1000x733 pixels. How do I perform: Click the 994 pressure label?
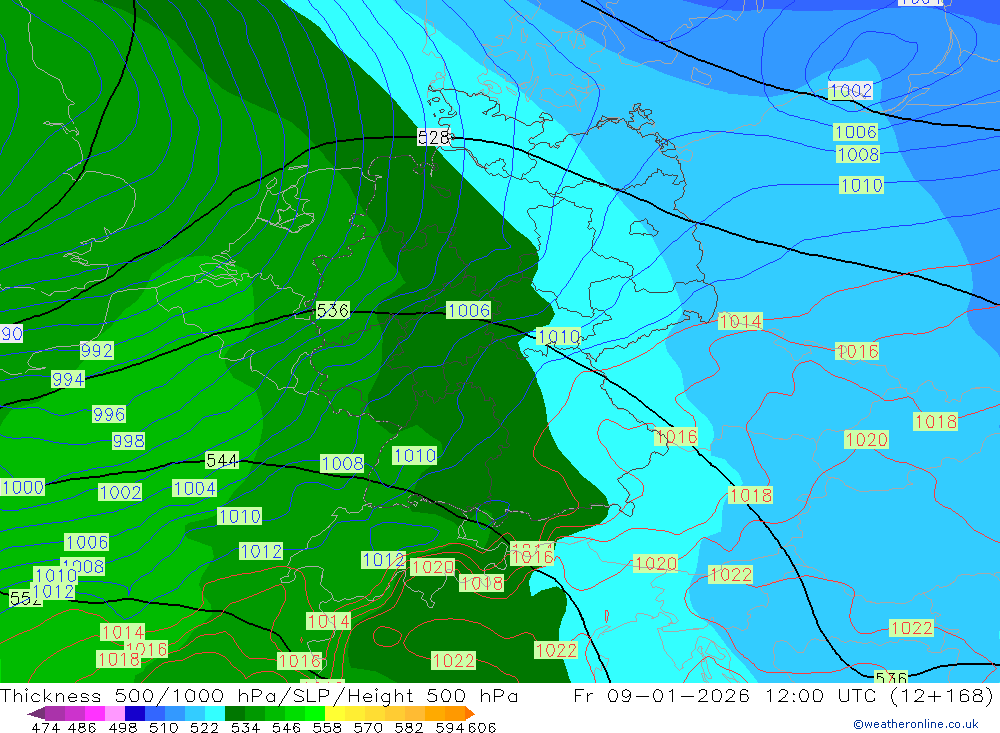(68, 380)
